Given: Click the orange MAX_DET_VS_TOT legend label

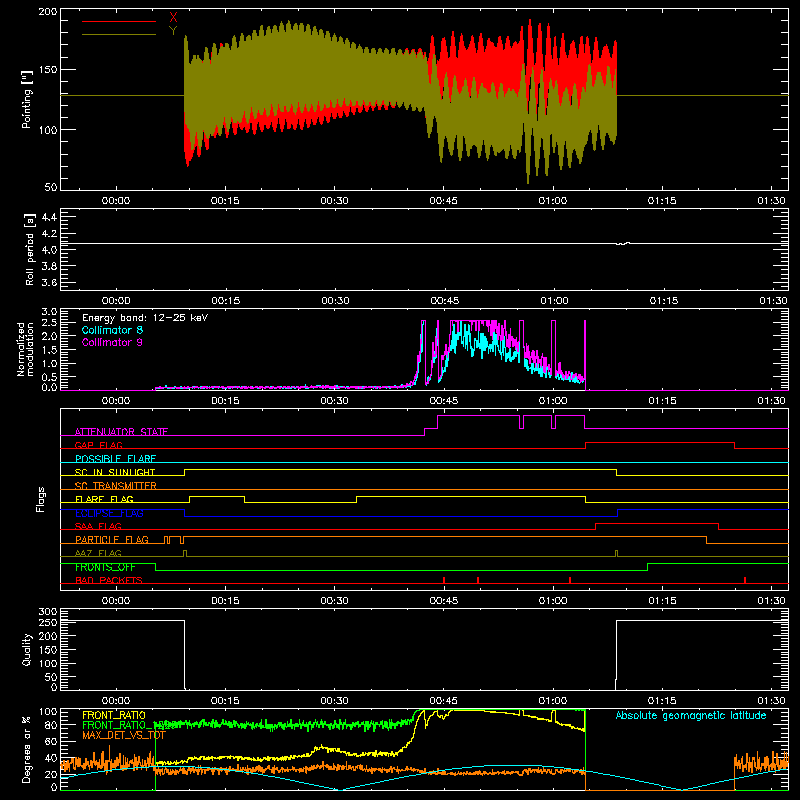Looking at the screenshot, I should [x=124, y=735].
